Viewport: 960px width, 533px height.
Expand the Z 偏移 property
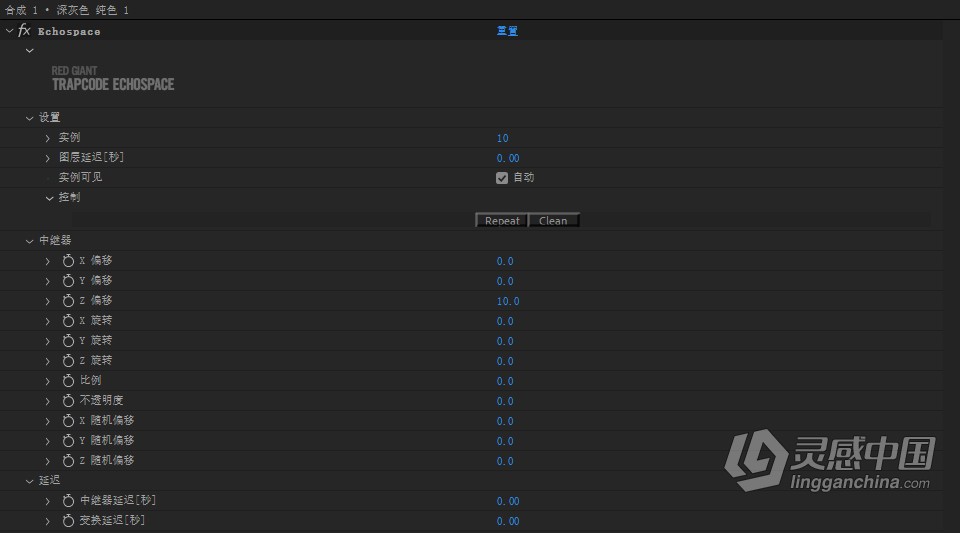click(48, 301)
